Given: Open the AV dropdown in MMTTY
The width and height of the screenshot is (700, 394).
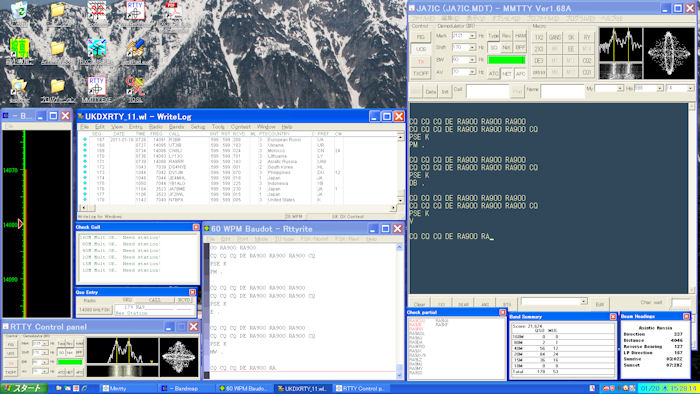Looking at the screenshot, I should click(x=472, y=72).
